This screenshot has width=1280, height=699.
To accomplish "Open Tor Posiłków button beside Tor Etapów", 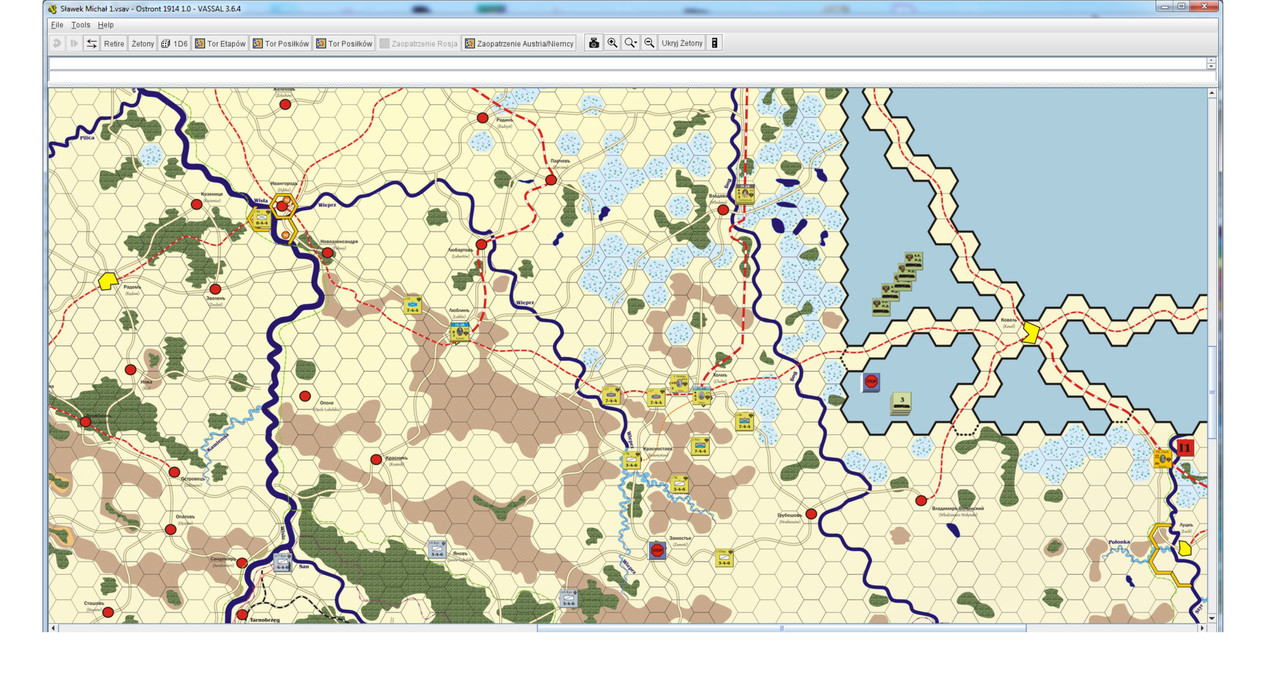I will click(x=281, y=43).
